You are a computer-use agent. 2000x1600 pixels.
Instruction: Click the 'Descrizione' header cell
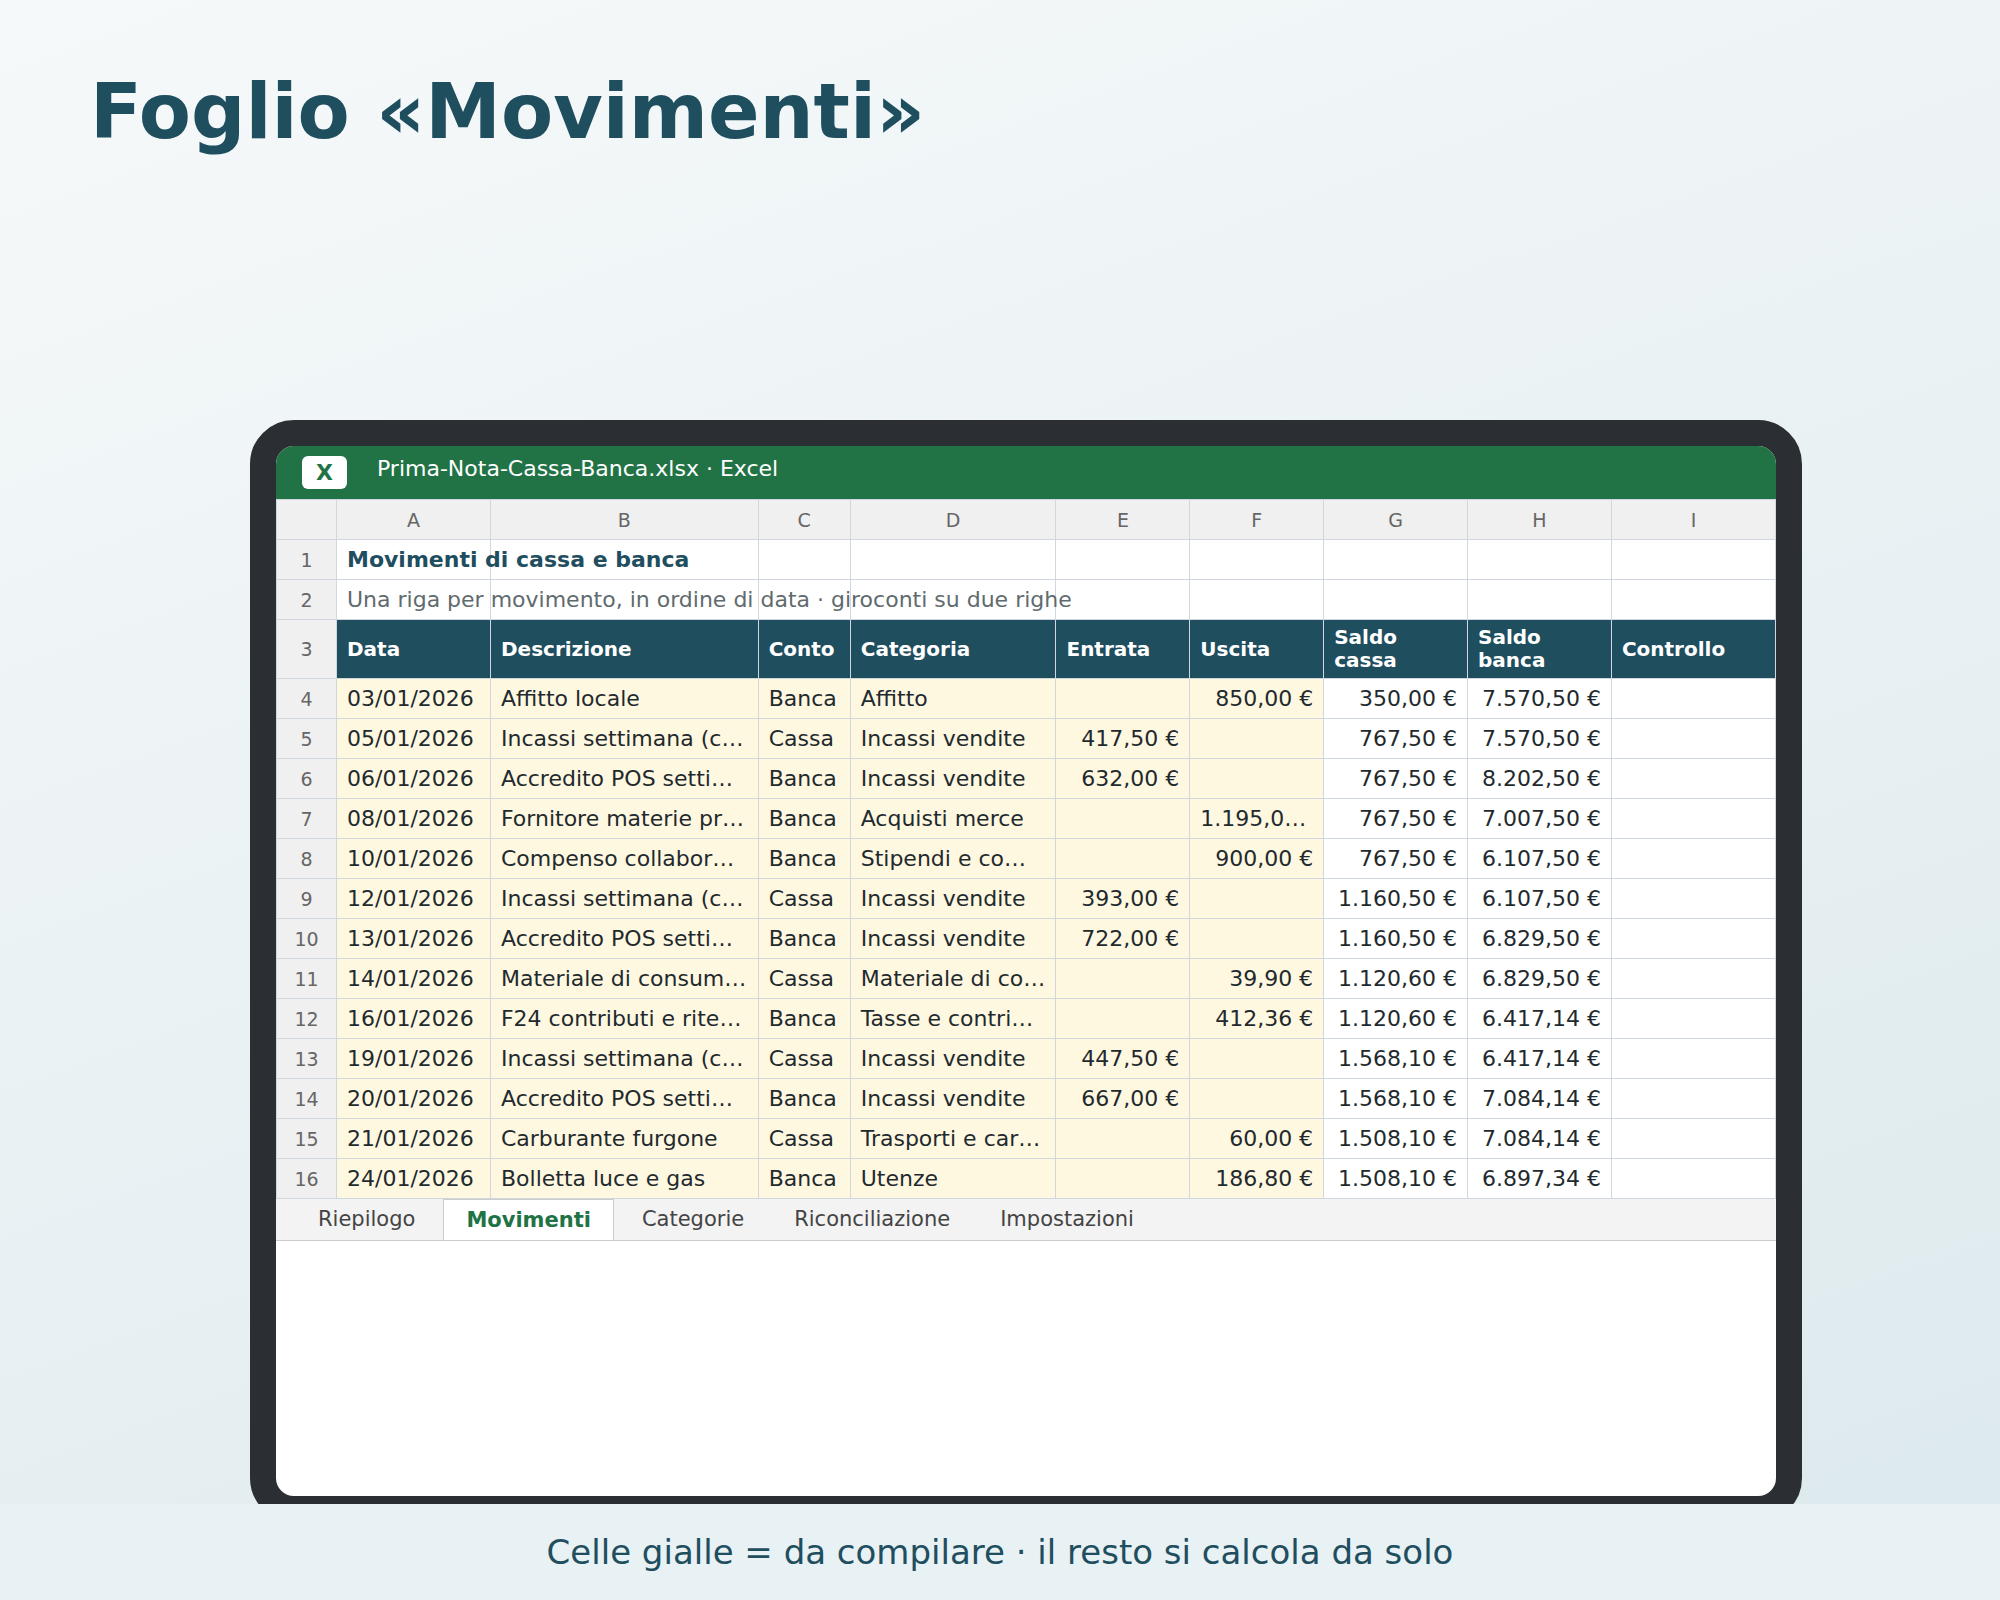pos(624,649)
